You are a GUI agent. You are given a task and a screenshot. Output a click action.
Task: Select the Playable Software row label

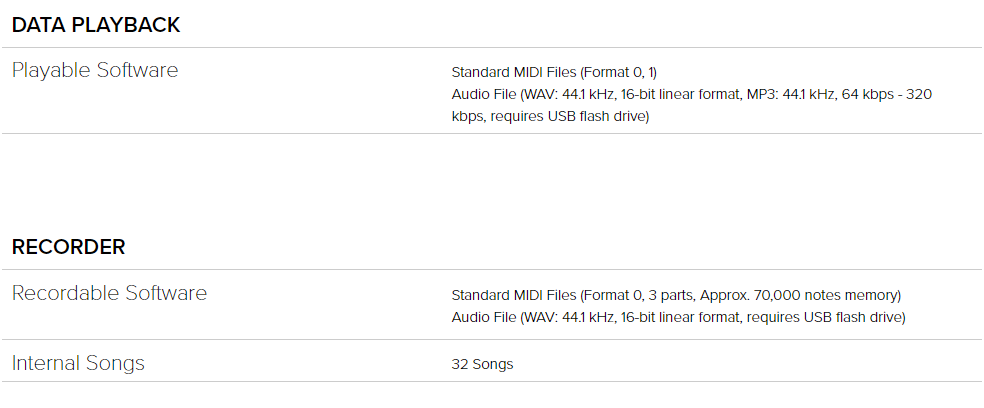(x=95, y=70)
